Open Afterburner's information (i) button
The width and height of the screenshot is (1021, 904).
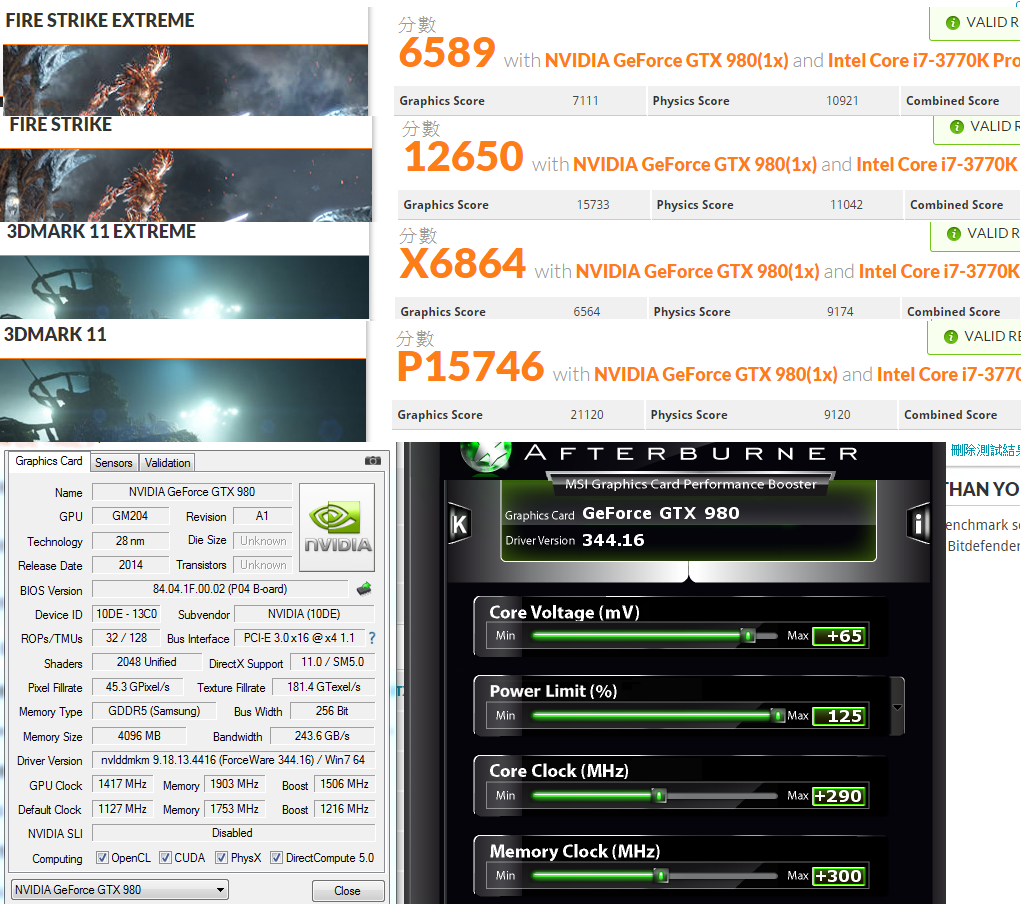(x=919, y=524)
